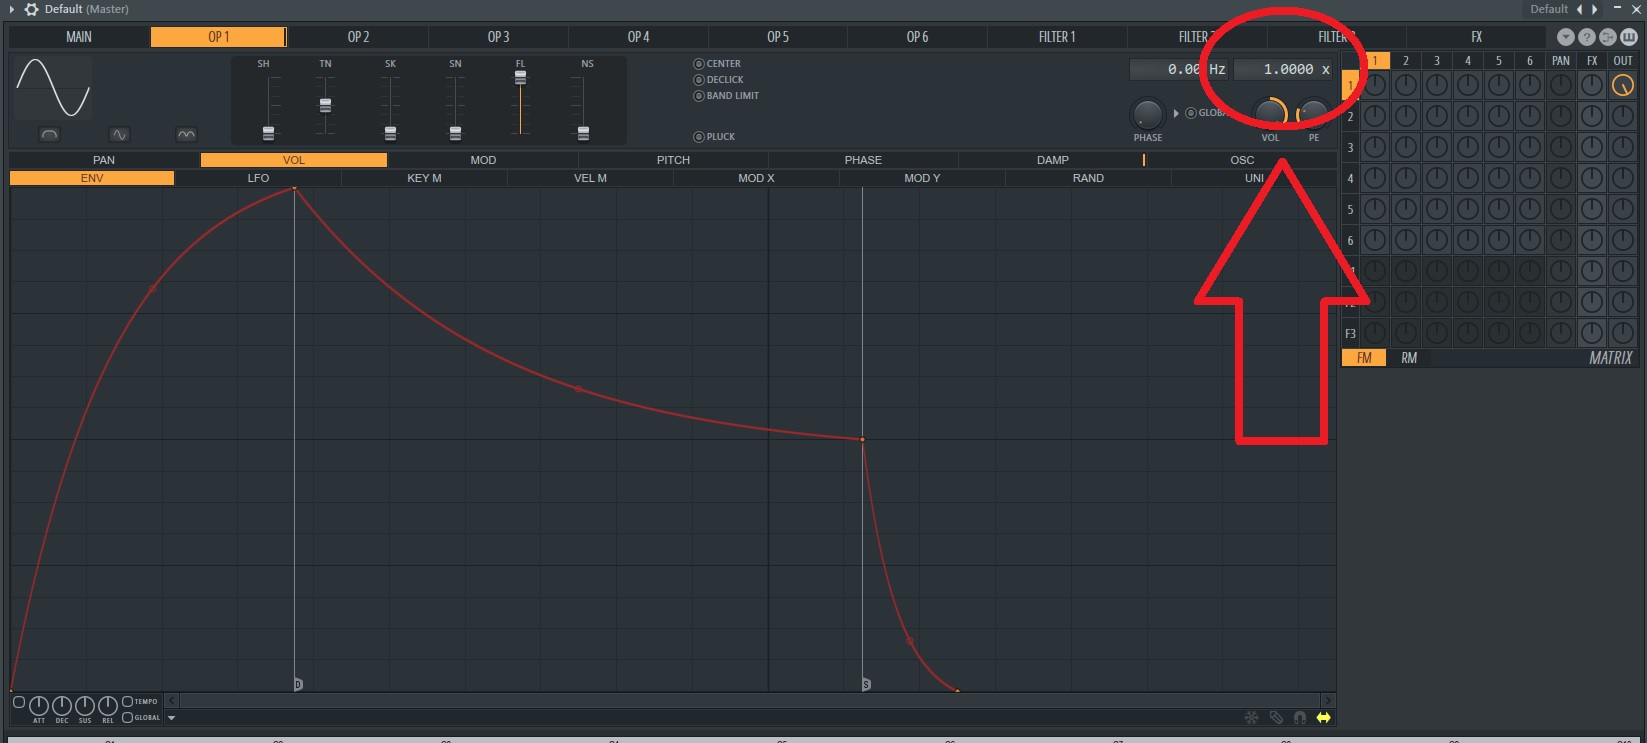The height and width of the screenshot is (743, 1647).
Task: Expand the arrow left of the plugin gear
Action: pos(12,9)
